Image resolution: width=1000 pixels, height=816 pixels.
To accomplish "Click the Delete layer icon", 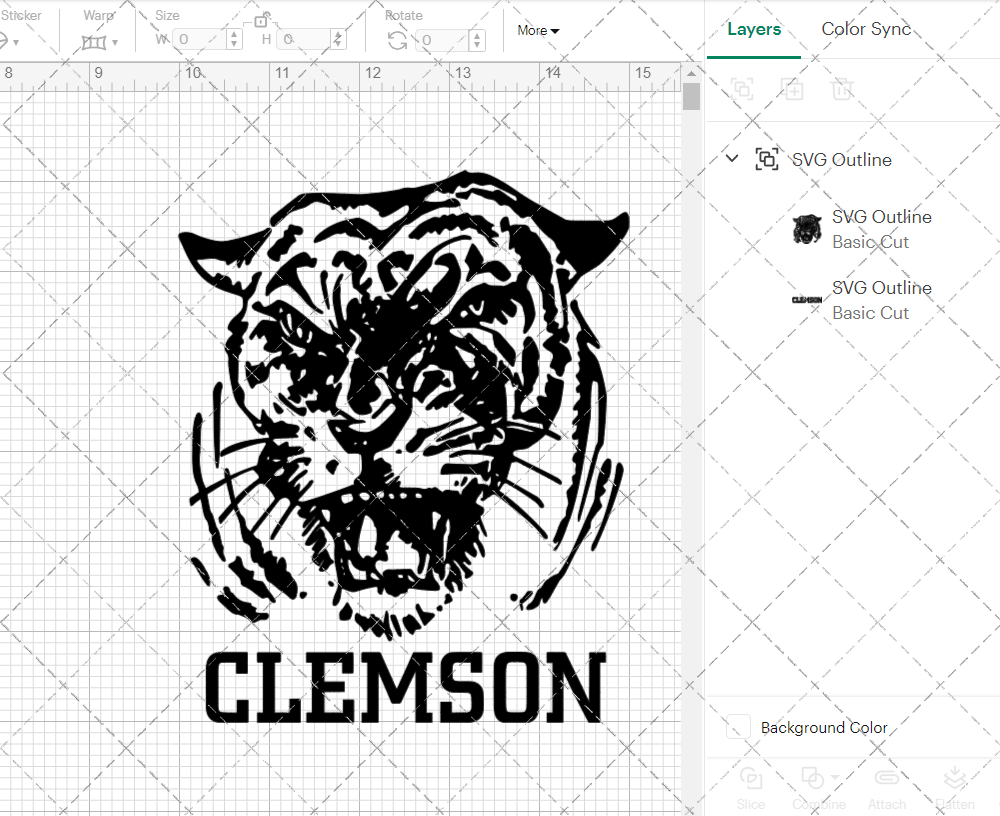I will tap(843, 89).
